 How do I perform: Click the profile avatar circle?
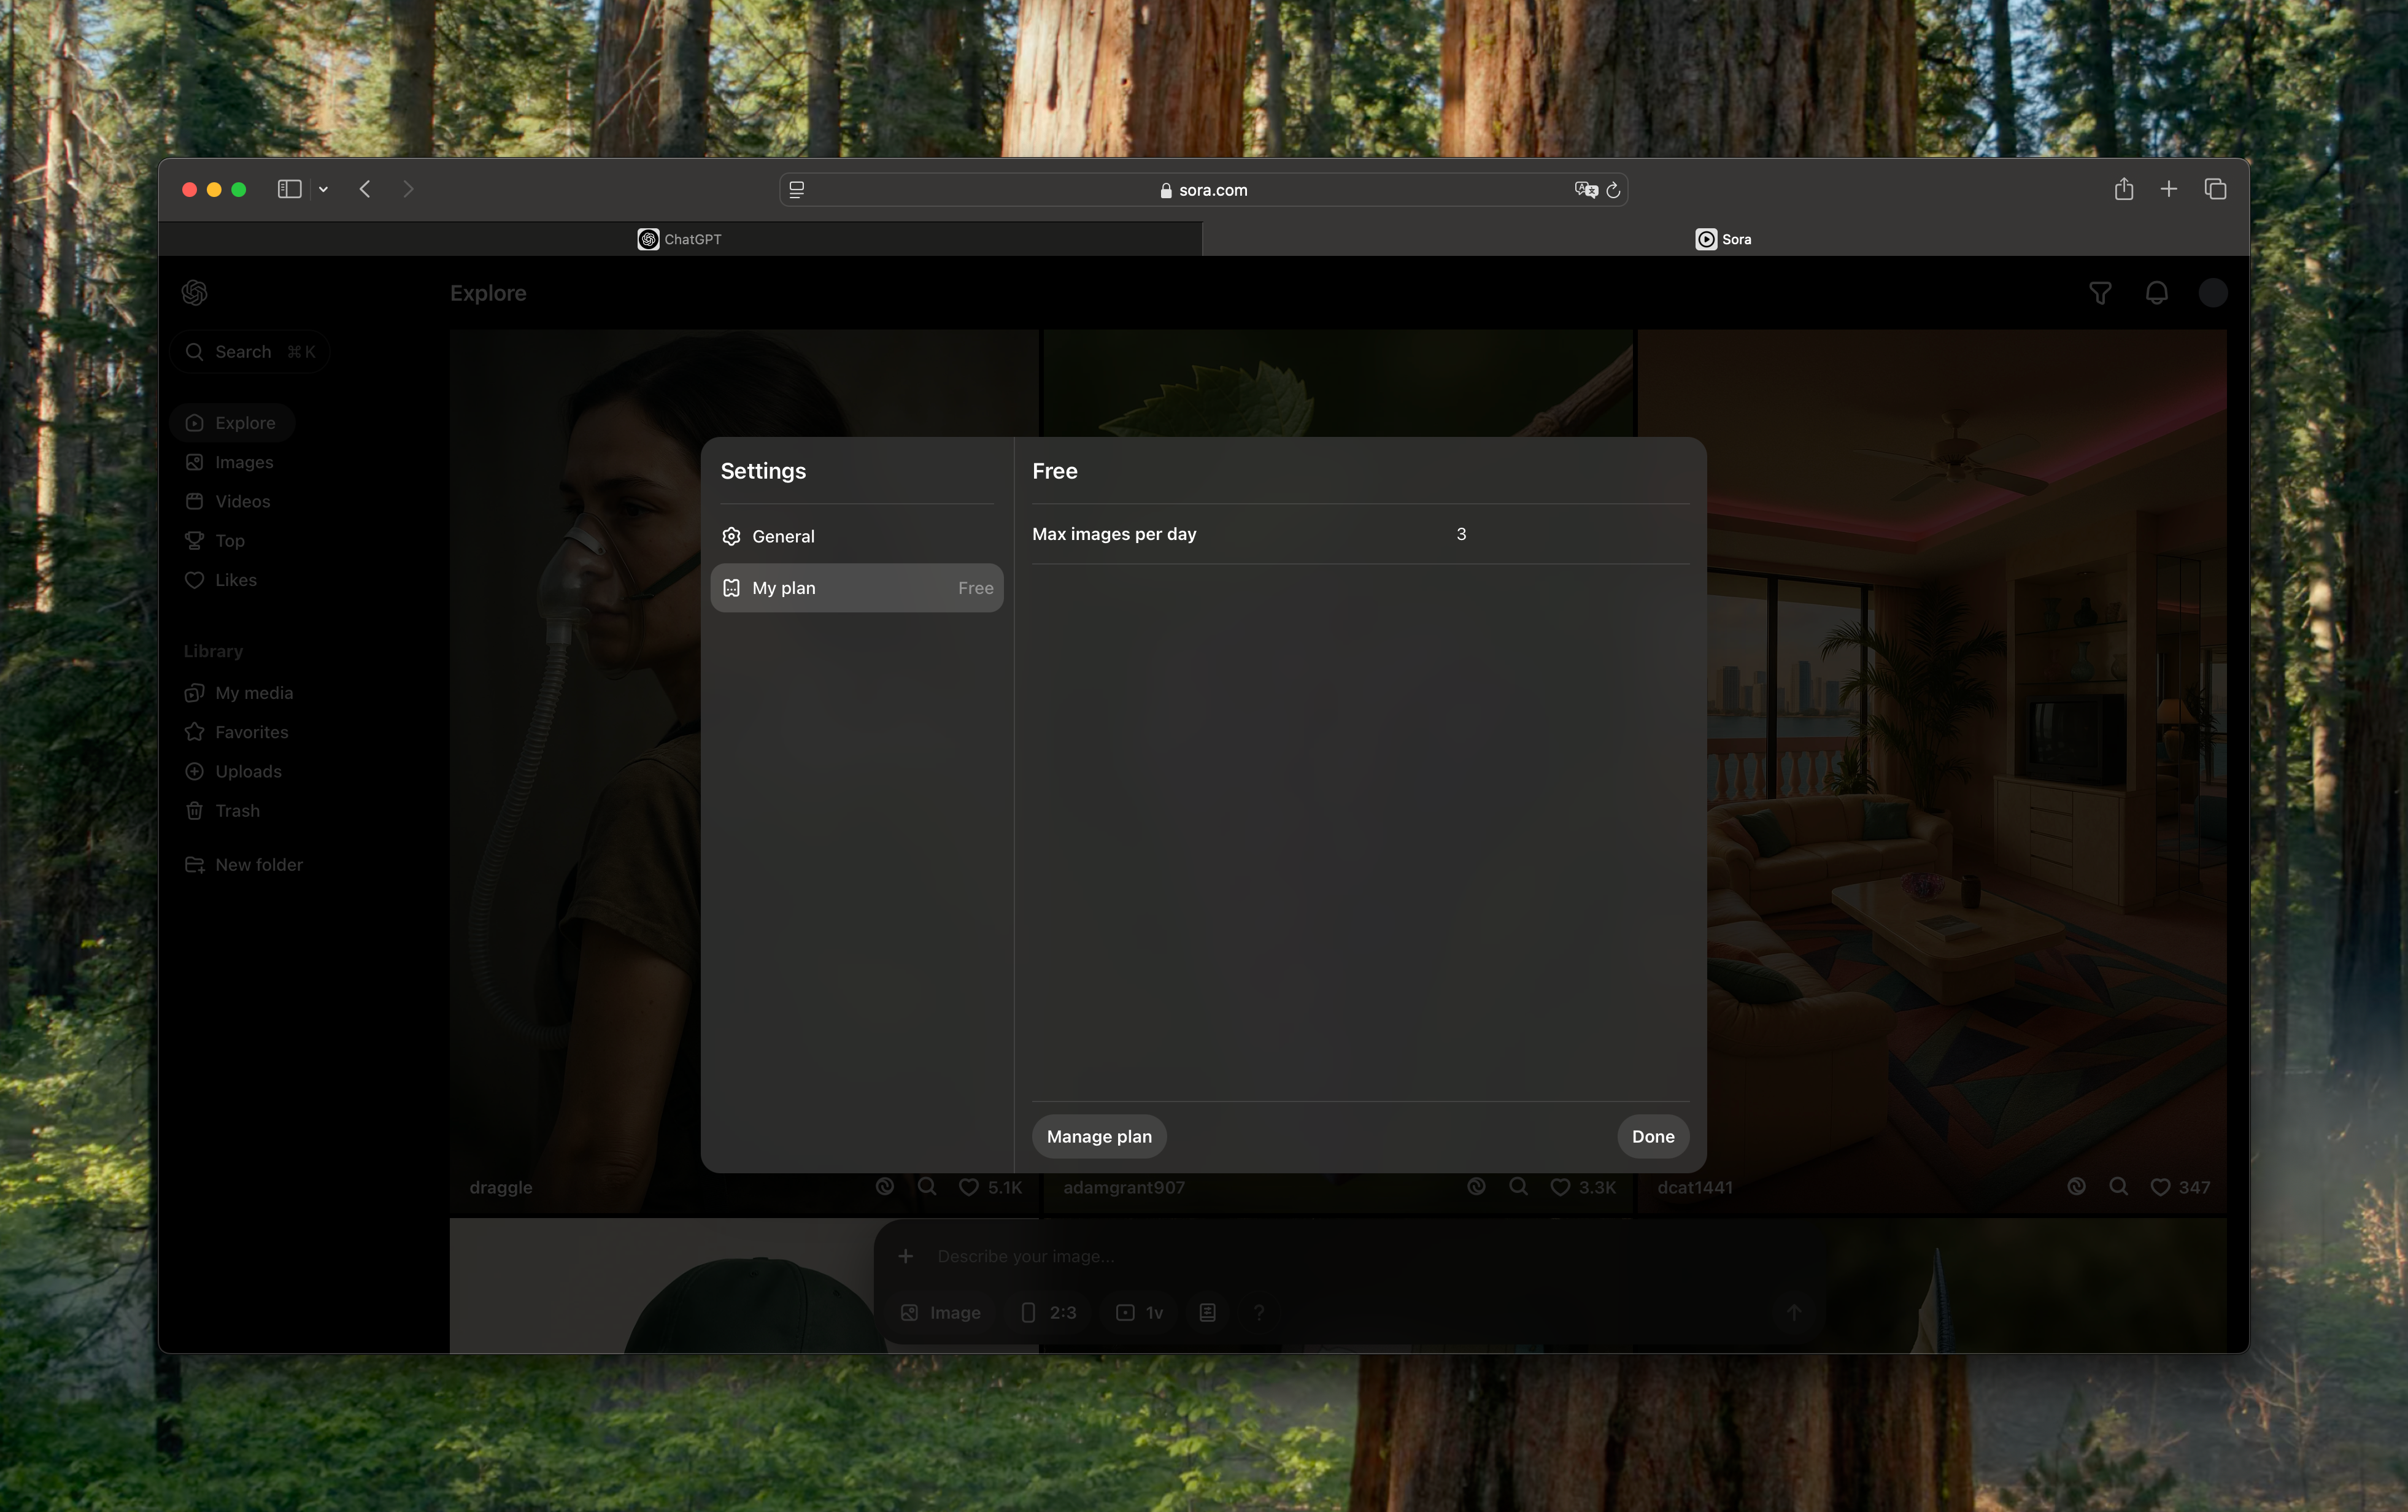pos(2213,293)
